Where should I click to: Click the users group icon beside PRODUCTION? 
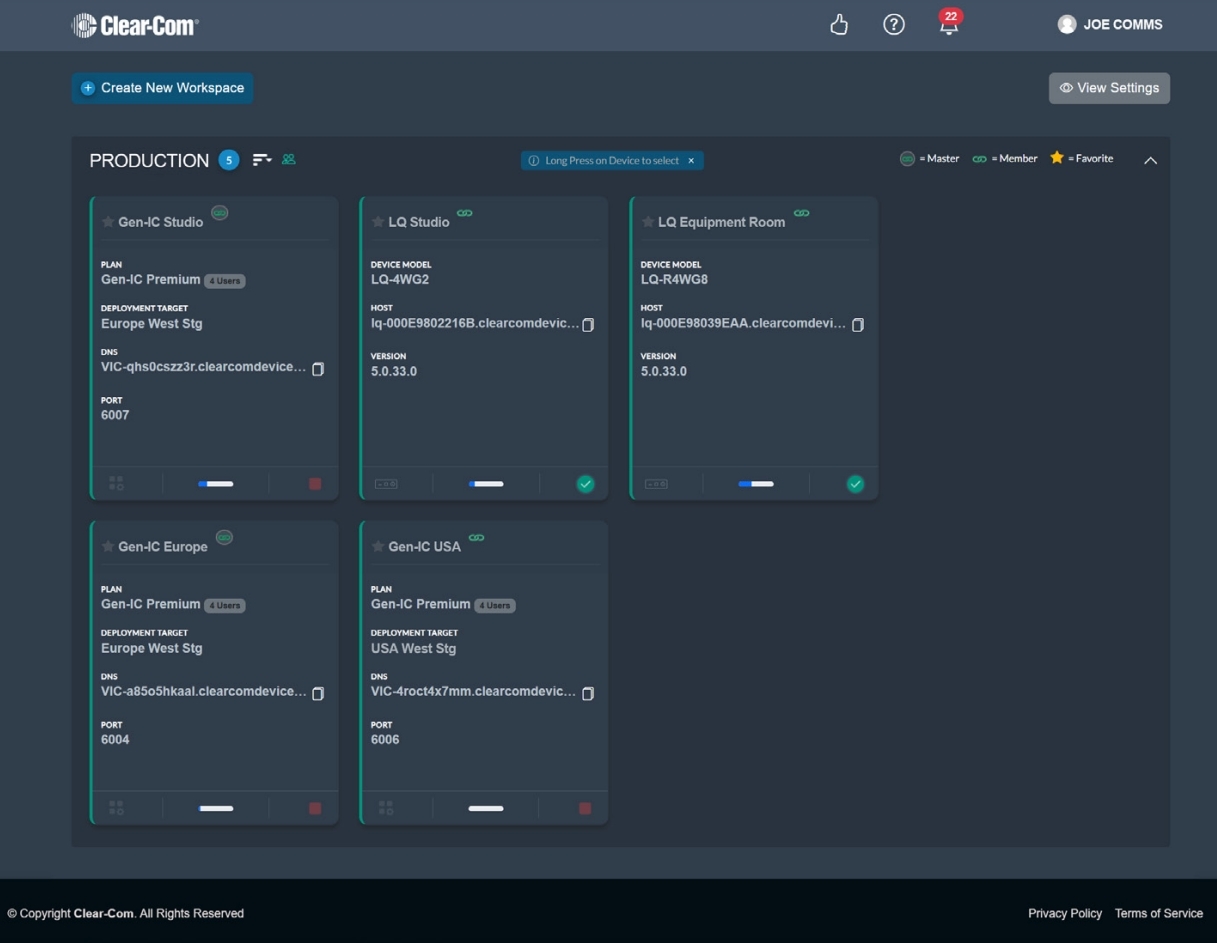[x=289, y=159]
